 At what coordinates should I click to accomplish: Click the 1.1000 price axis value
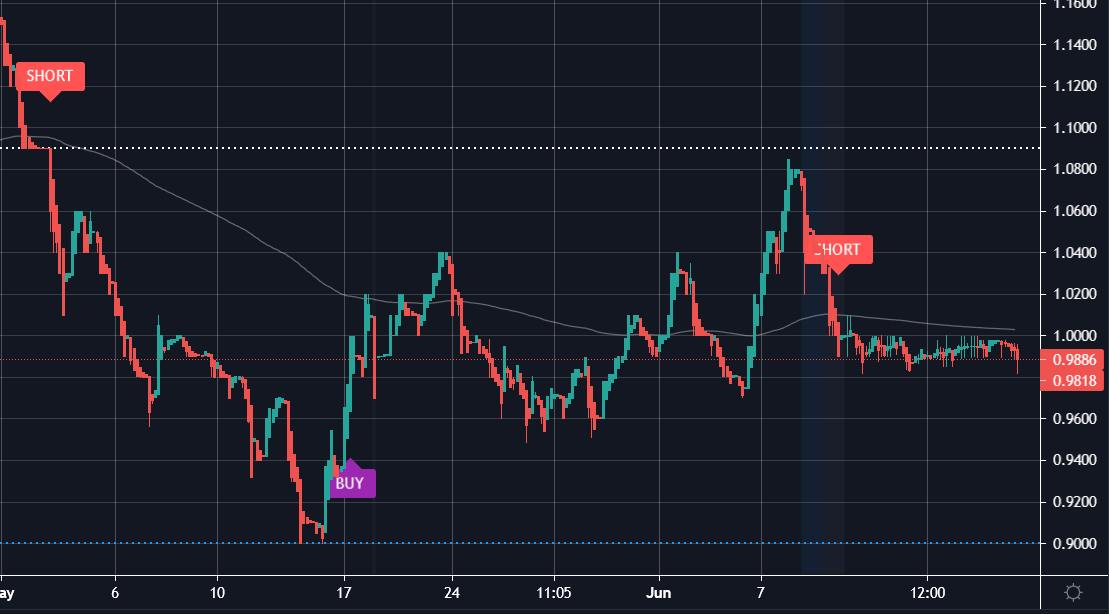tap(1075, 128)
